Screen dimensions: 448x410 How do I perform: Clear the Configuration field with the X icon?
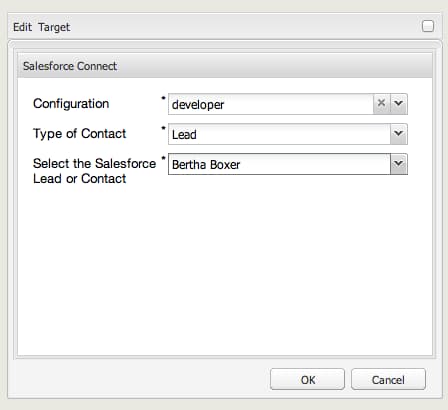click(381, 104)
